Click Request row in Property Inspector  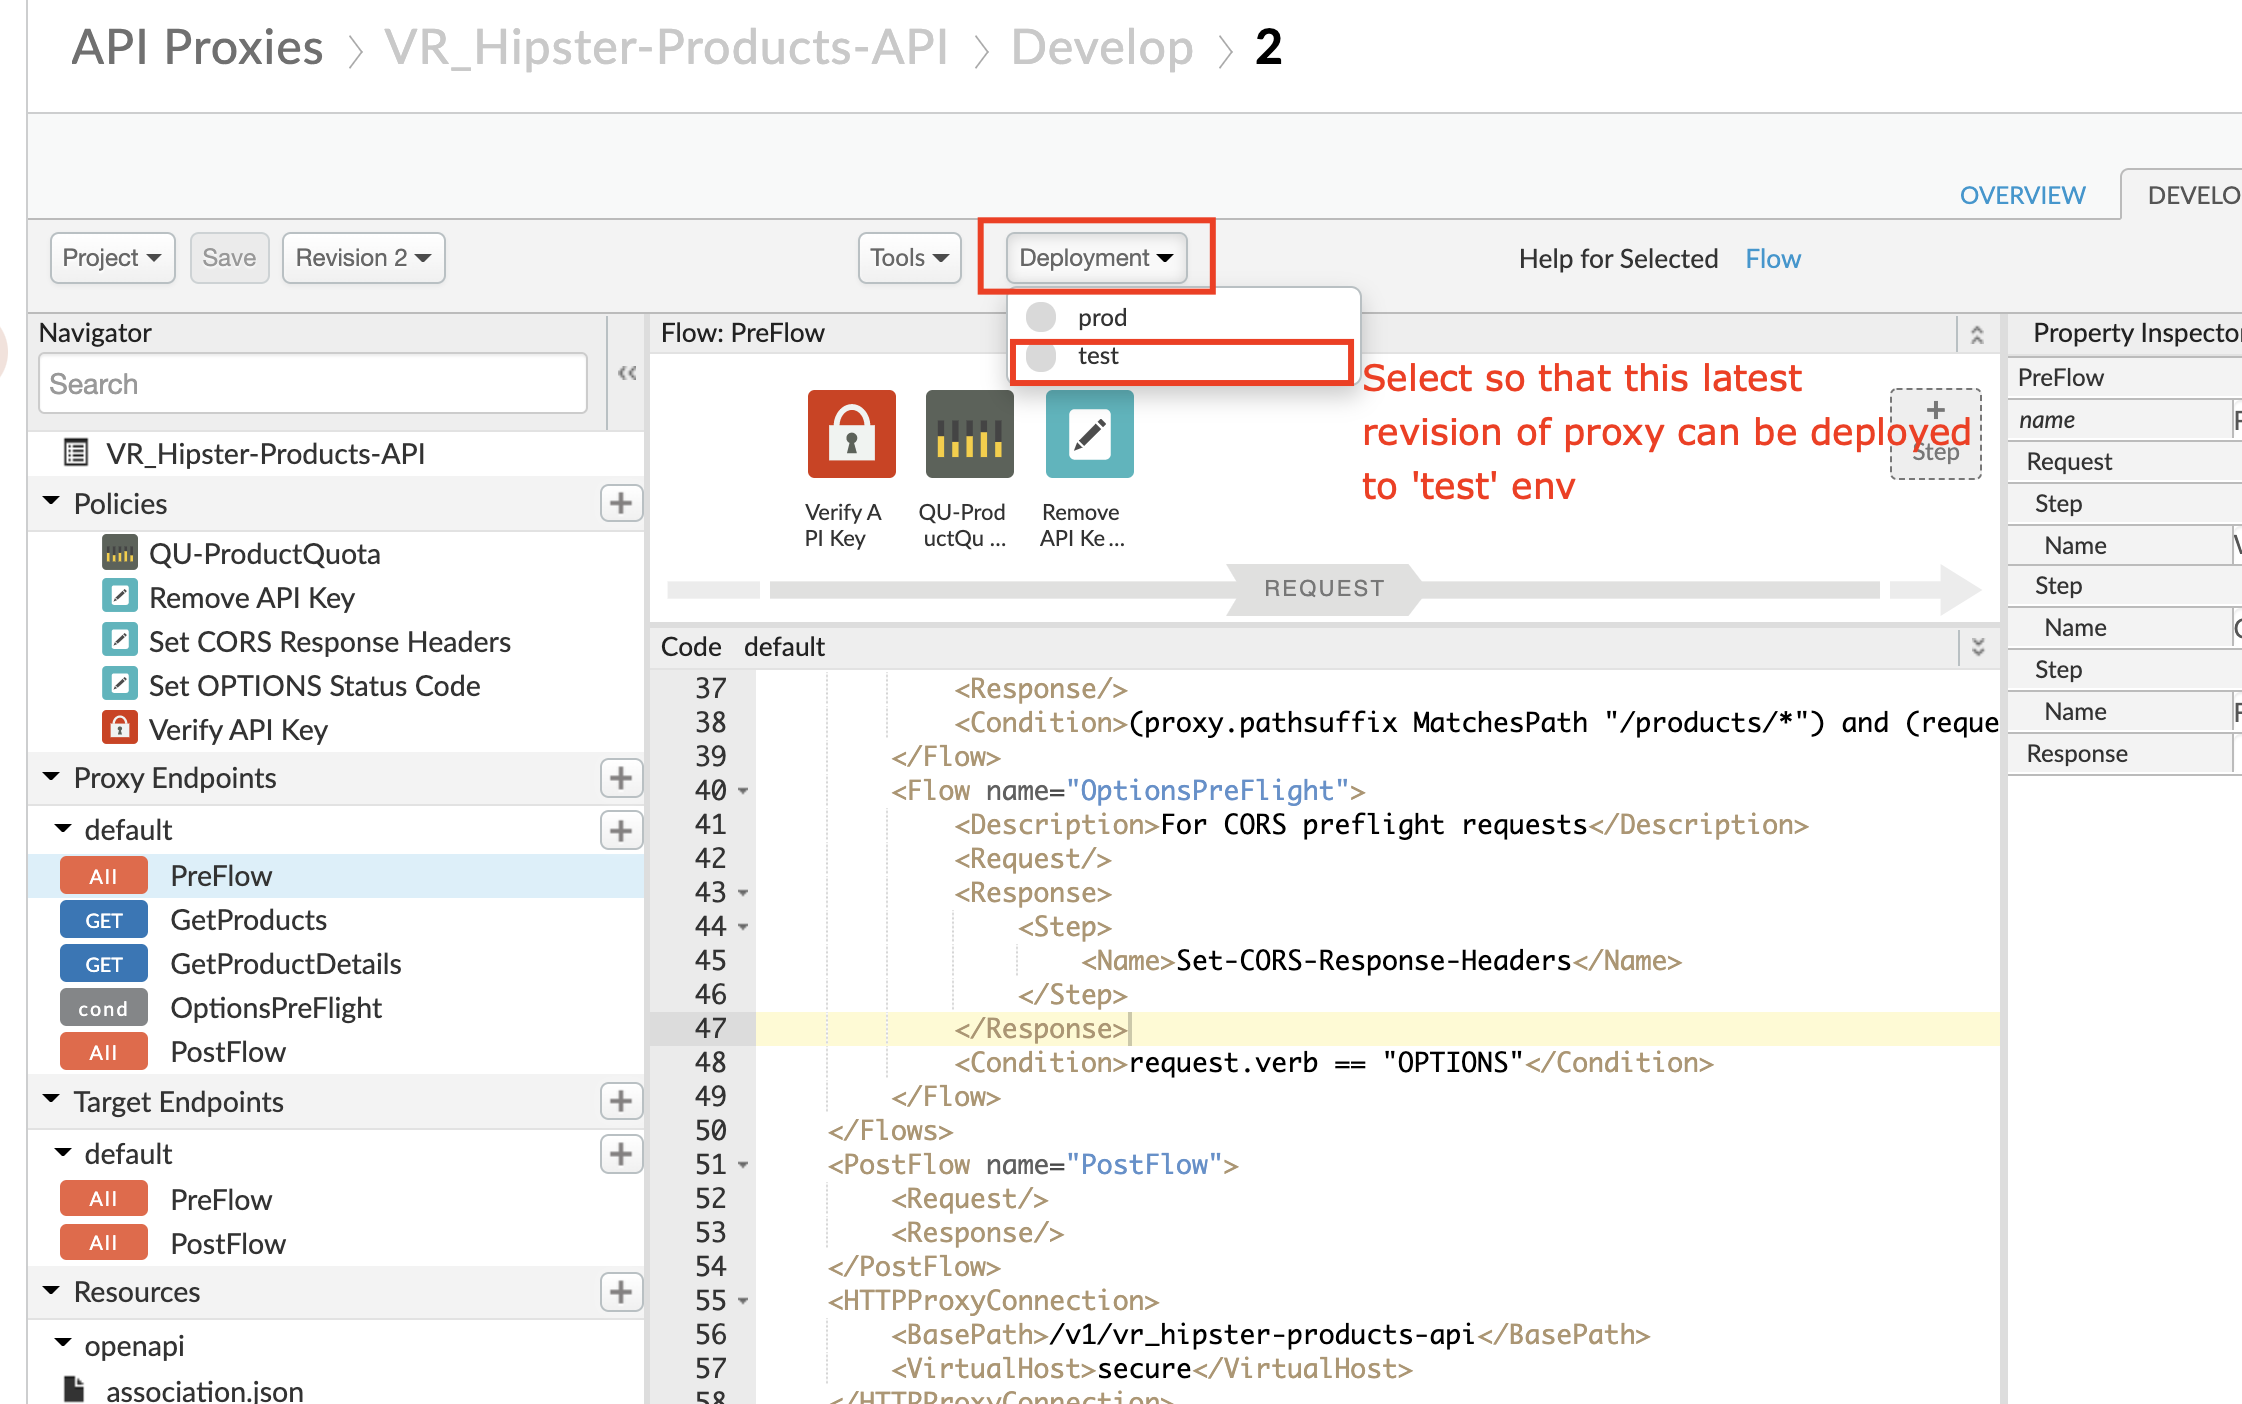pos(2124,462)
